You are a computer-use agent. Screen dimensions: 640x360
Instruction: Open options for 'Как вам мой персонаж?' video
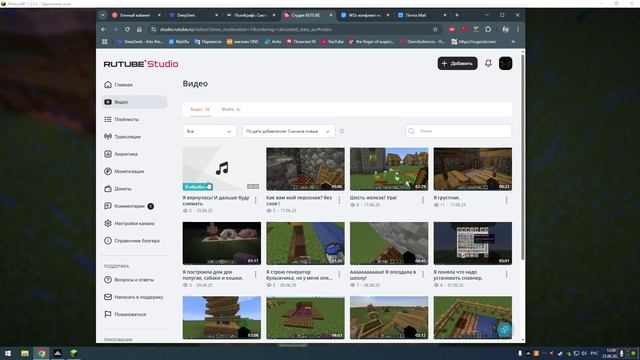(x=339, y=200)
